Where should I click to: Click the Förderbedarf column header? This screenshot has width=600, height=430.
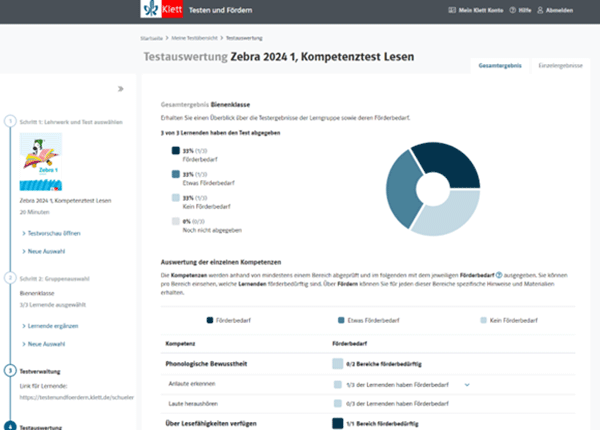(350, 344)
